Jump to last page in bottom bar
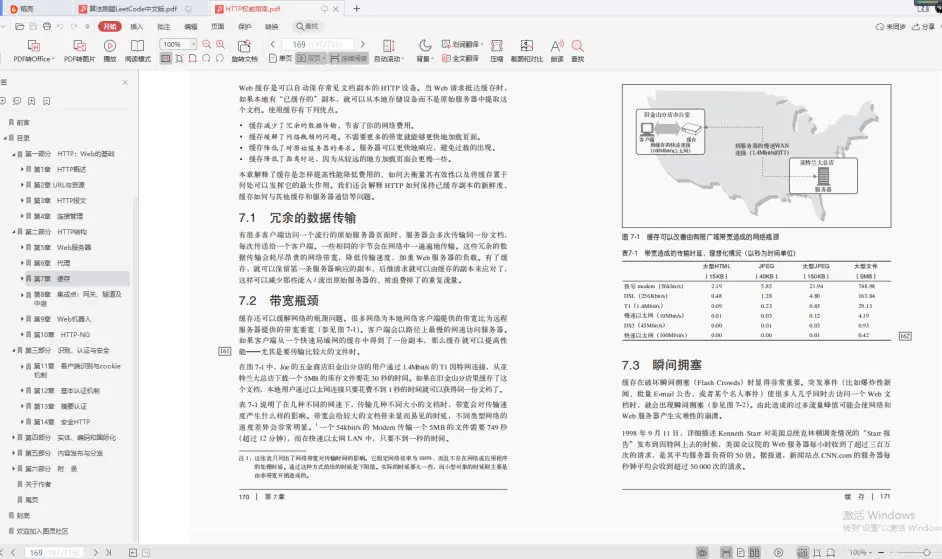 point(109,552)
